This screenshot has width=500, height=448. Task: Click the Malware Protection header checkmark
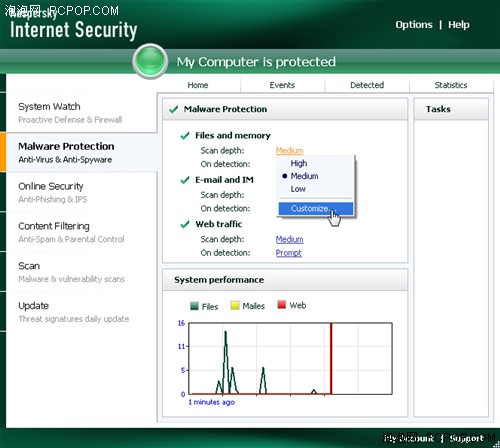click(x=173, y=109)
